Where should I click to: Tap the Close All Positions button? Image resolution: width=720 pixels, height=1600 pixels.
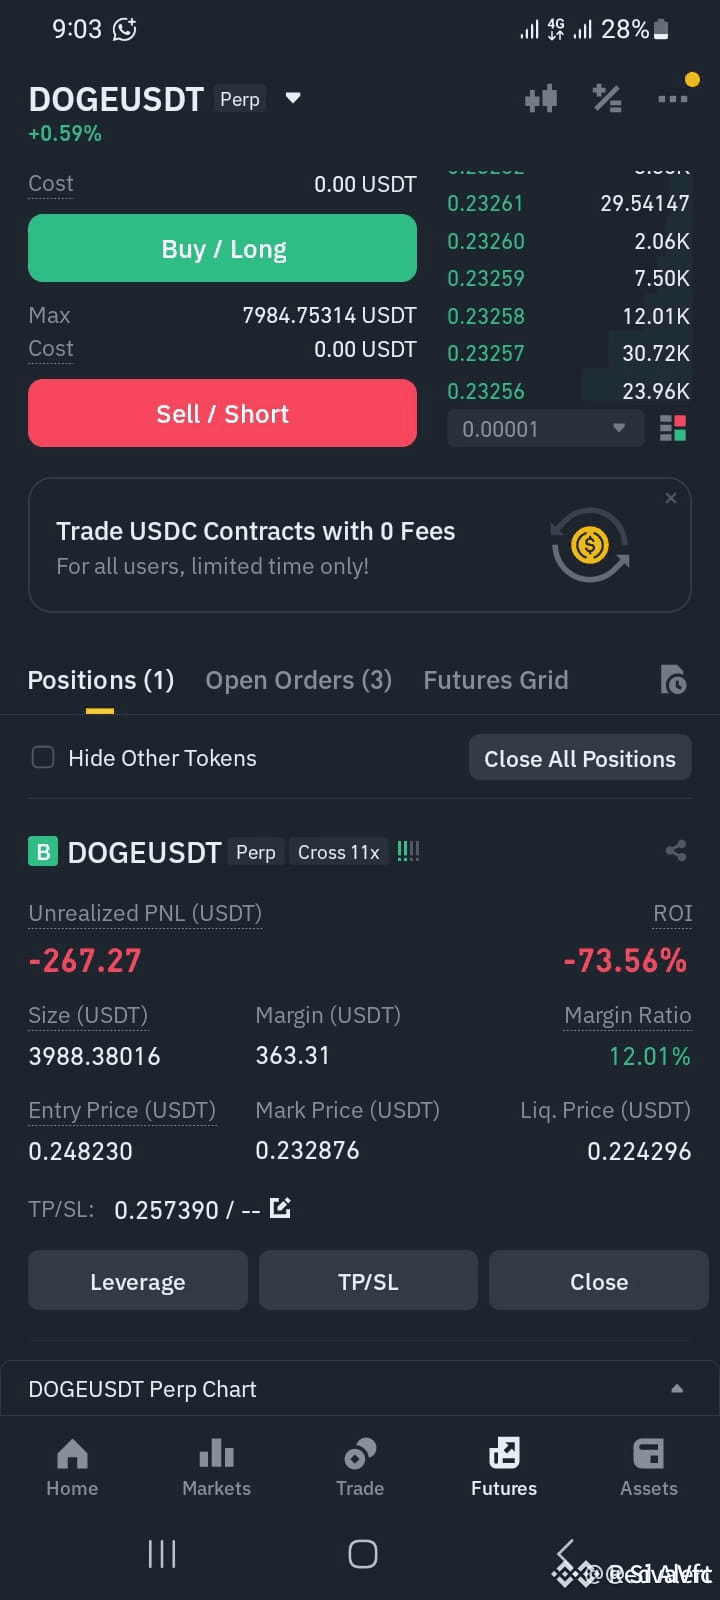coord(580,758)
